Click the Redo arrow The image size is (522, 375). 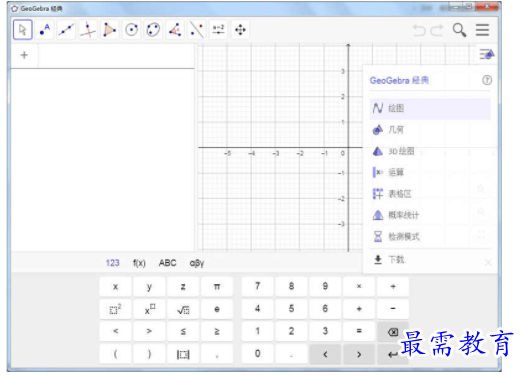point(437,30)
